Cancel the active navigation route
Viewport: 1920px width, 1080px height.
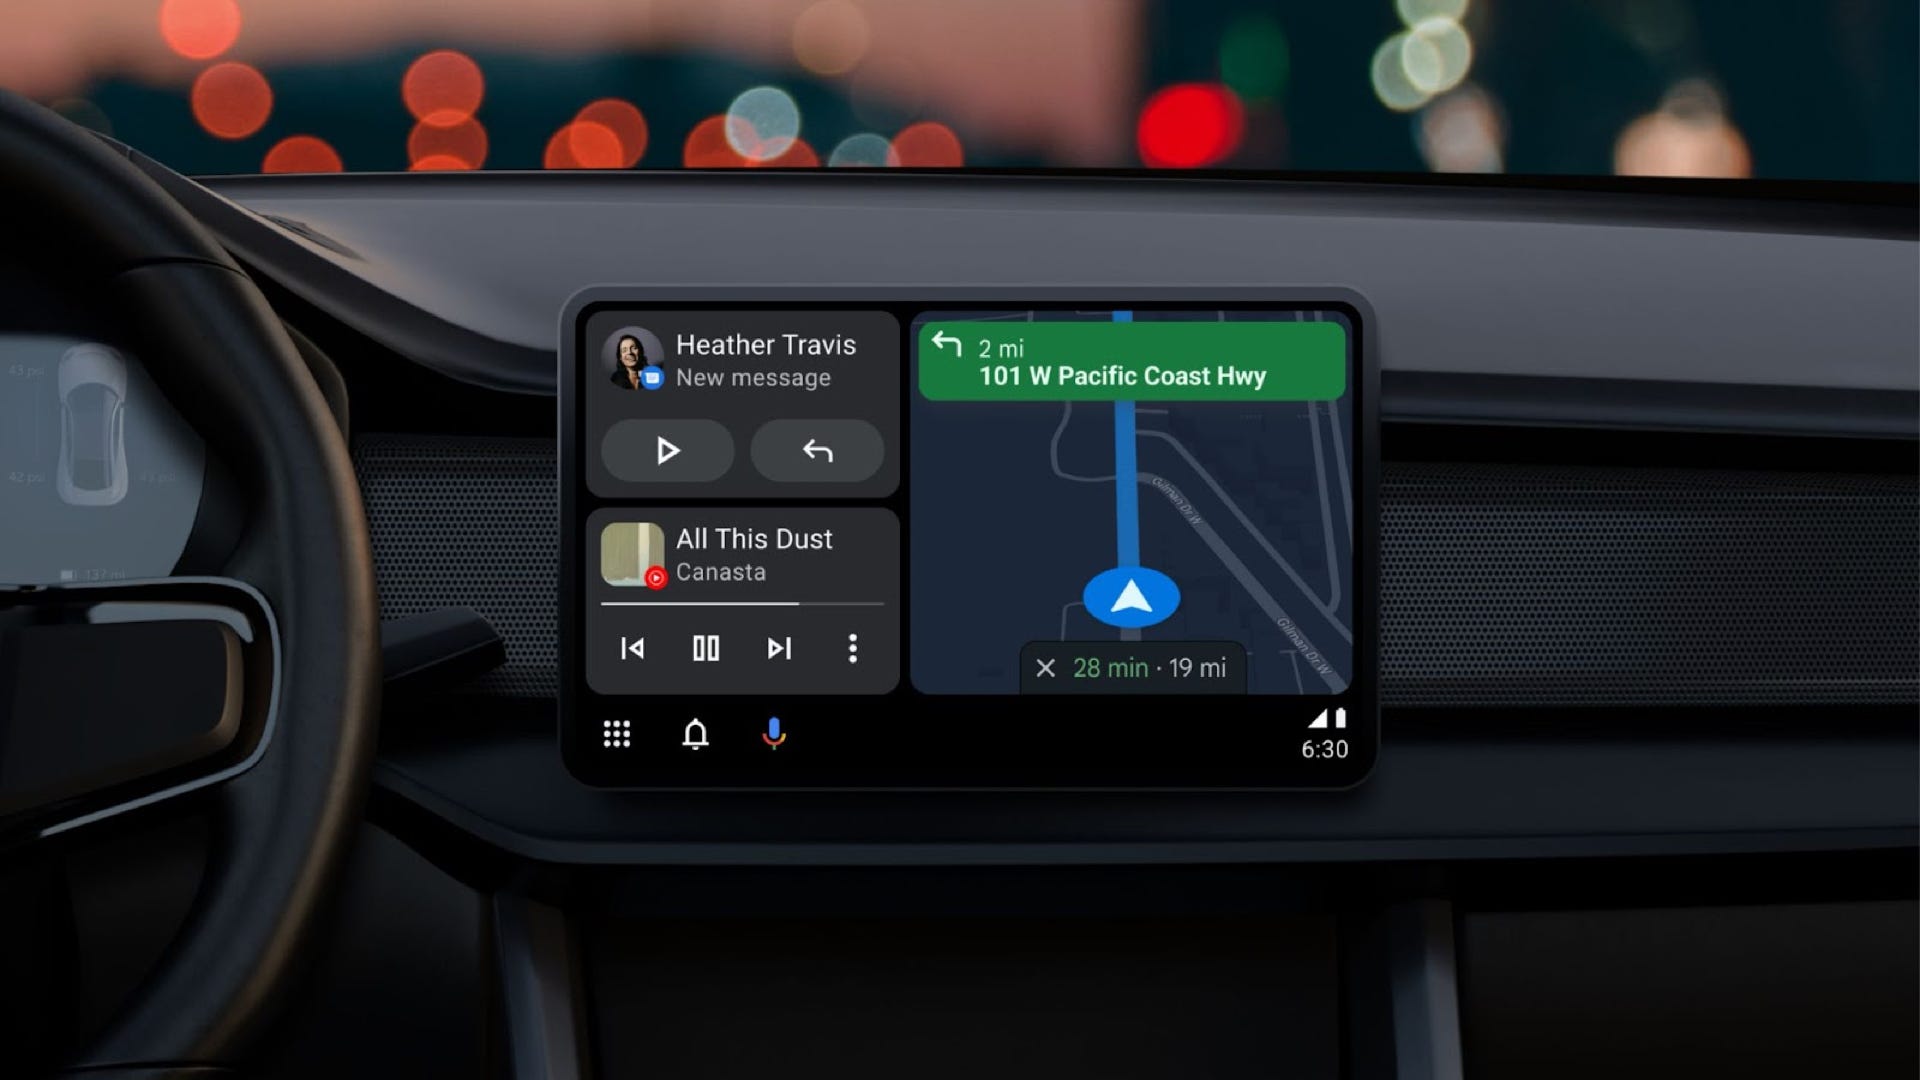click(x=1046, y=666)
